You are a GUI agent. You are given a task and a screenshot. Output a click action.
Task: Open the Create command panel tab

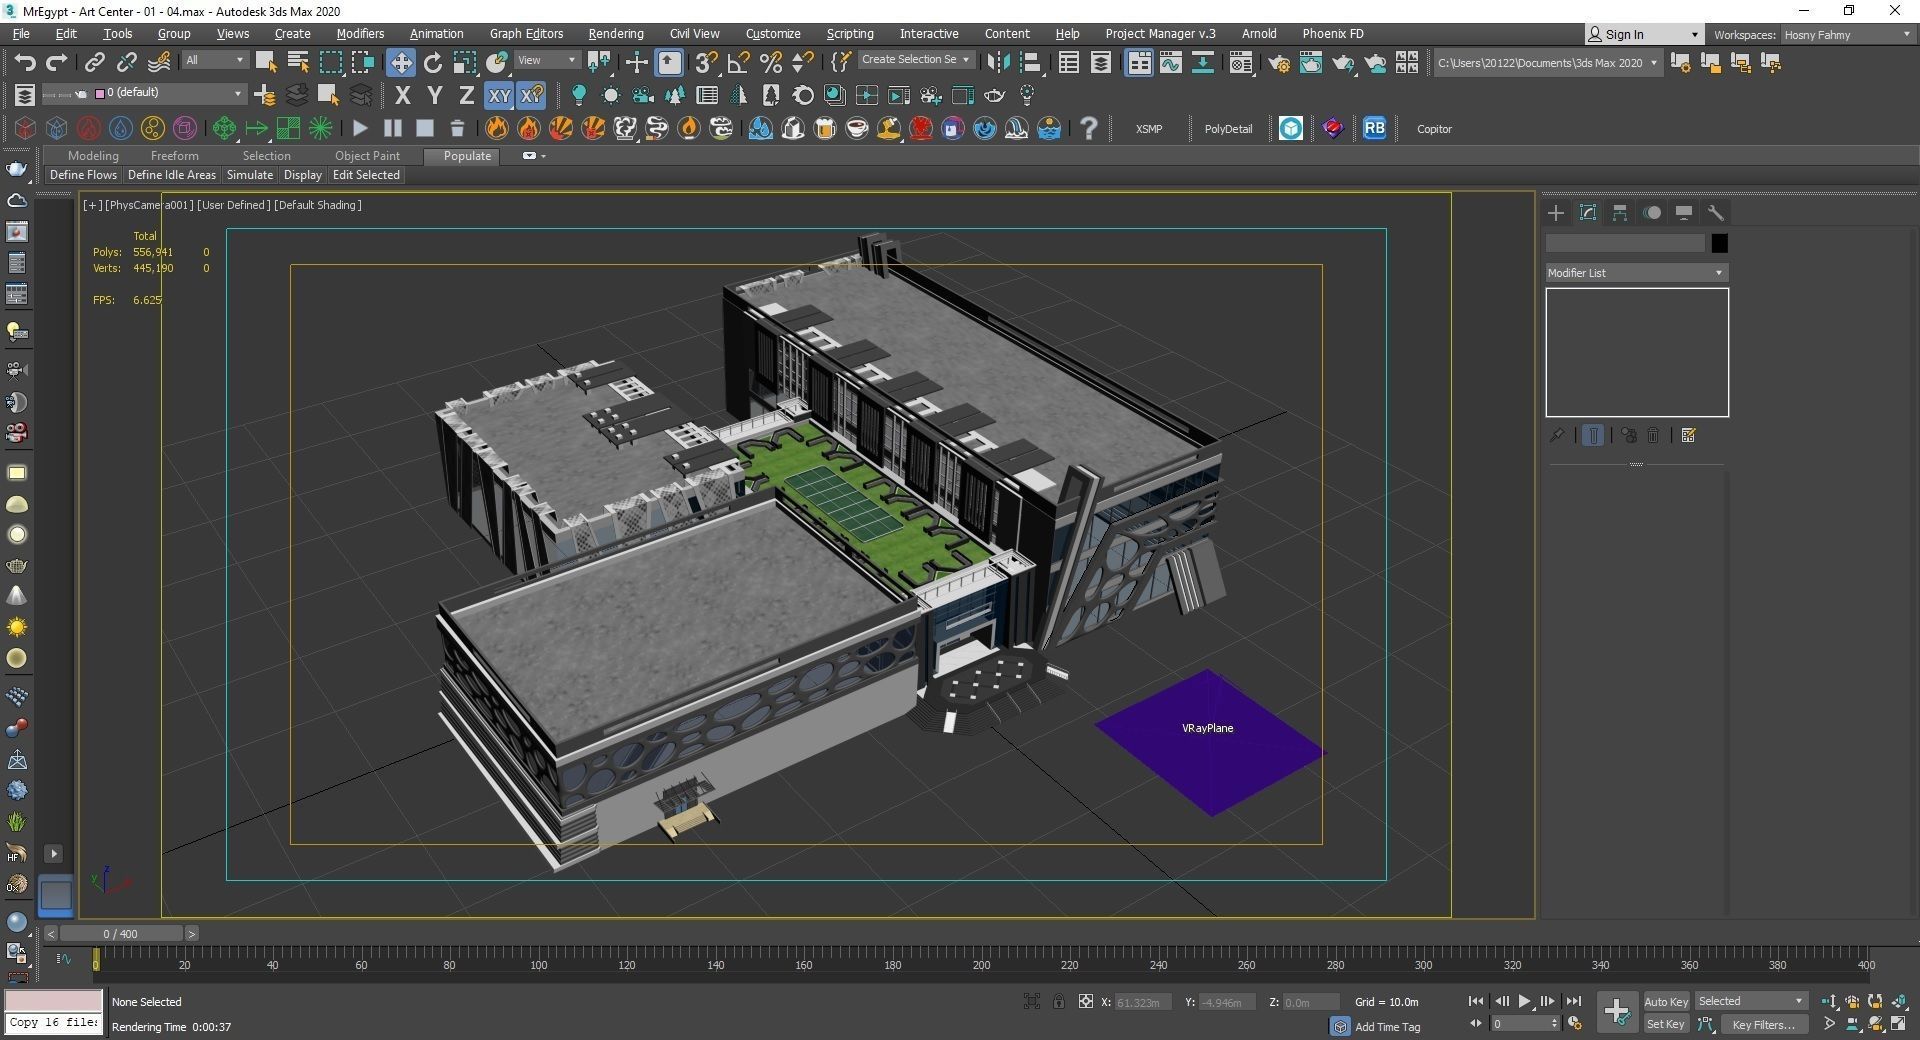pos(1556,213)
